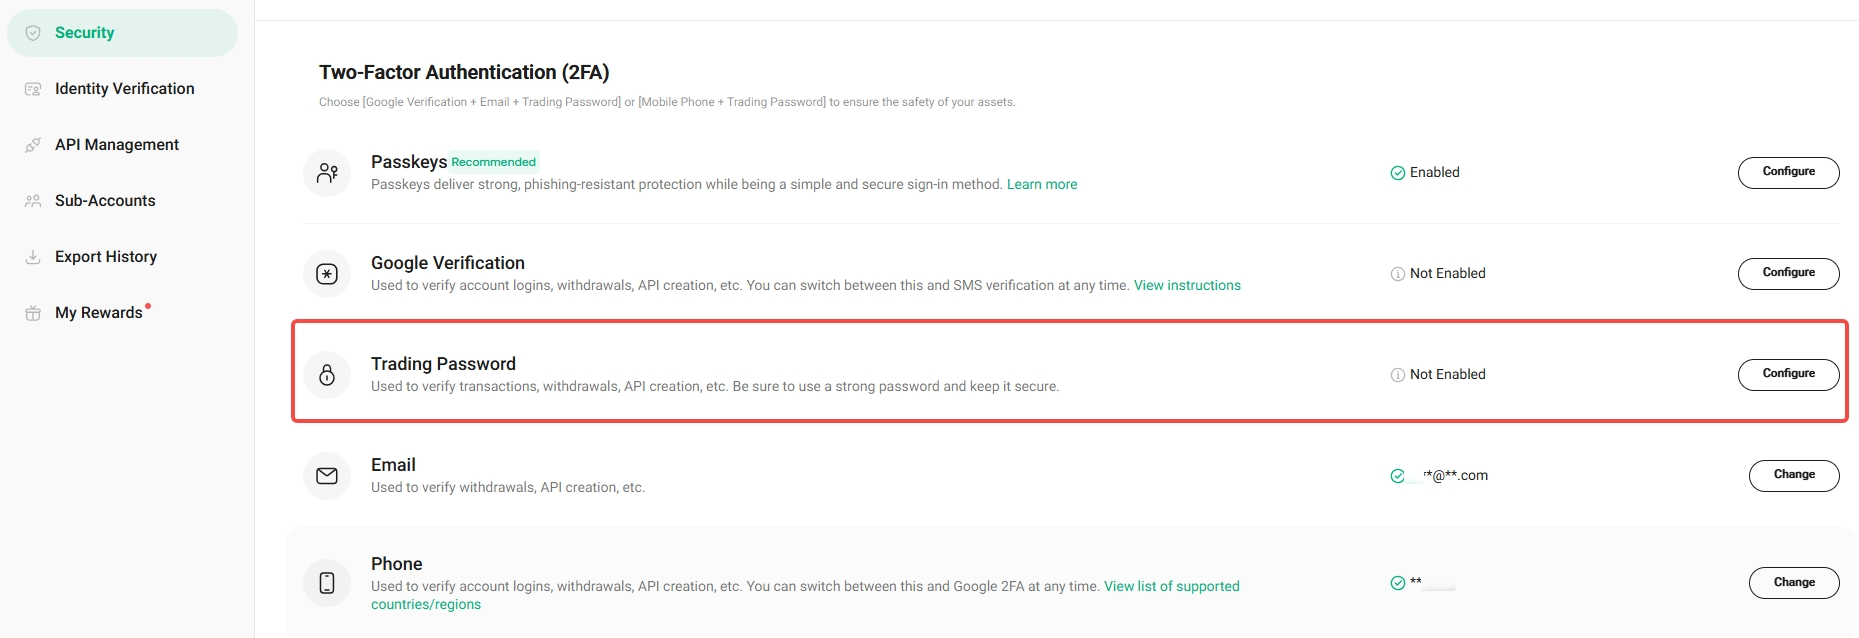Go to the Sub-Accounts section

tap(105, 201)
